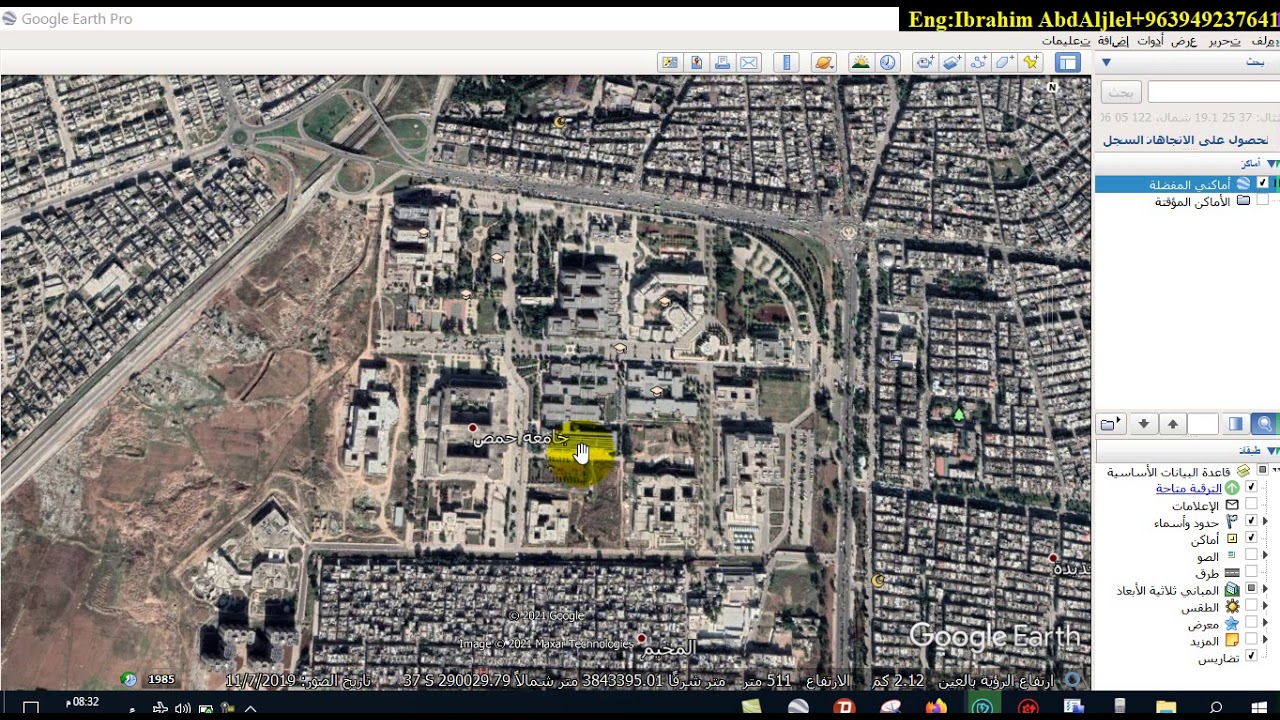Toggle the sunlight across landscape icon
Viewport: 1280px width, 720px height.
[x=860, y=62]
